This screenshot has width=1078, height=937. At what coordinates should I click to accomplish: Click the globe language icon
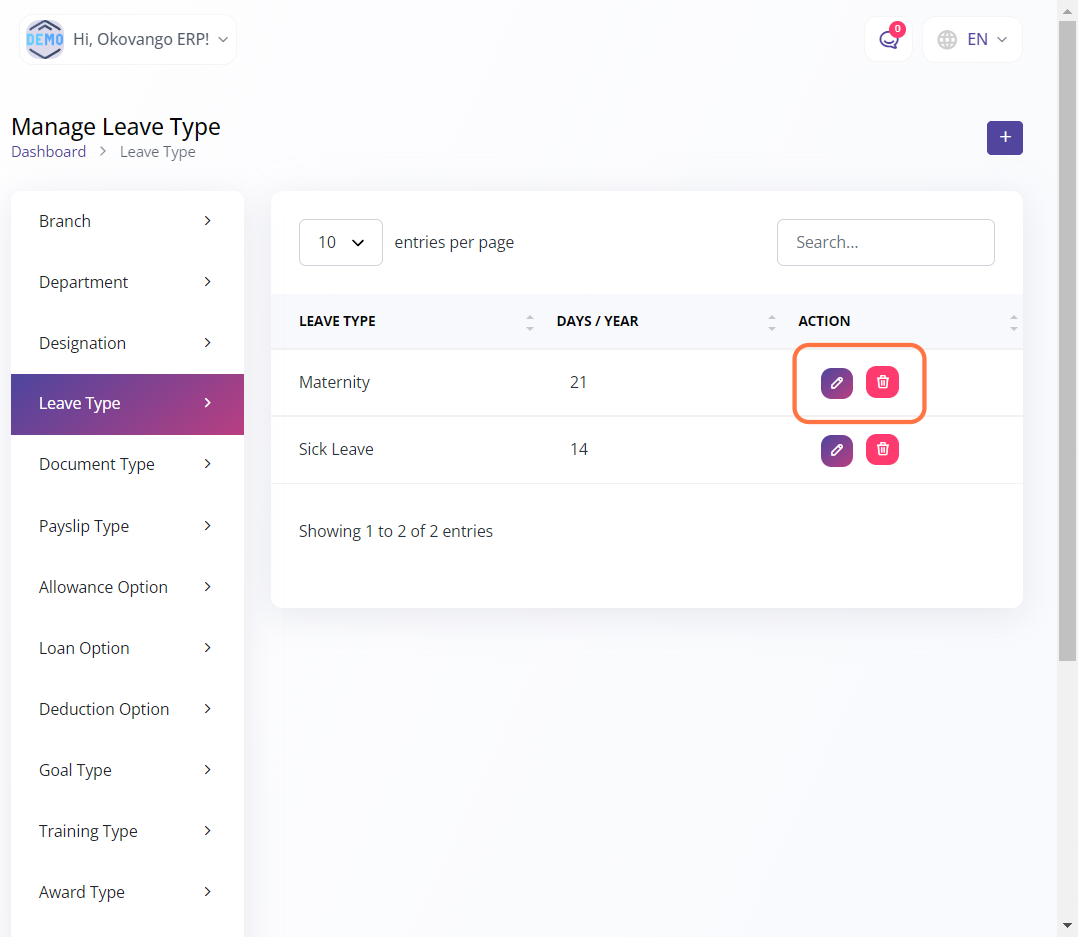(947, 40)
